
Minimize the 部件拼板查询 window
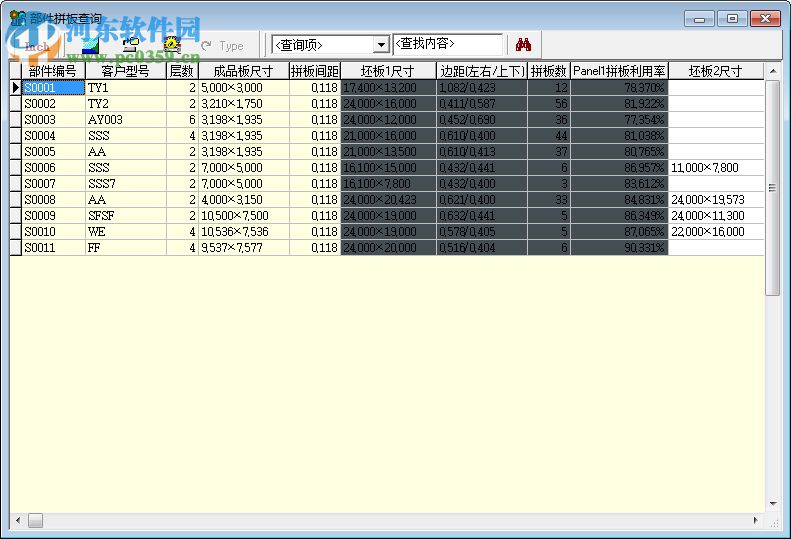click(699, 19)
